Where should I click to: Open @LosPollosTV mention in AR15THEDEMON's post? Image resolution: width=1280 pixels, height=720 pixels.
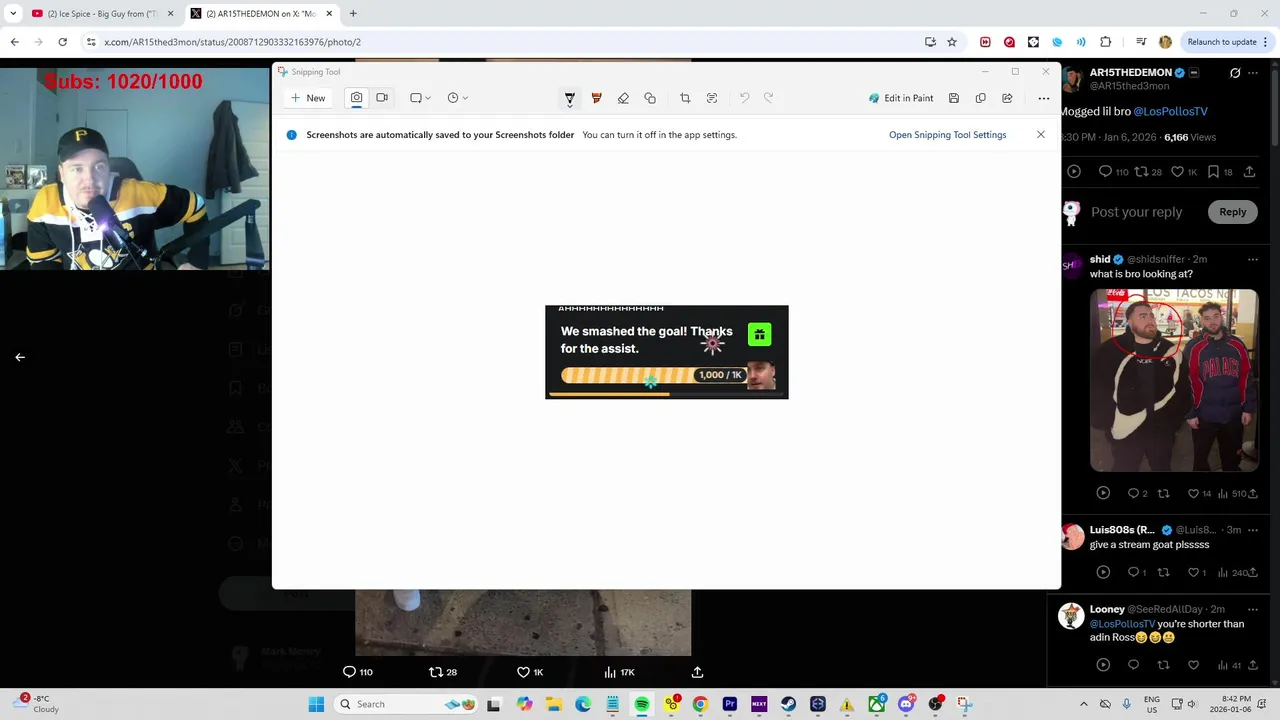coord(1170,112)
